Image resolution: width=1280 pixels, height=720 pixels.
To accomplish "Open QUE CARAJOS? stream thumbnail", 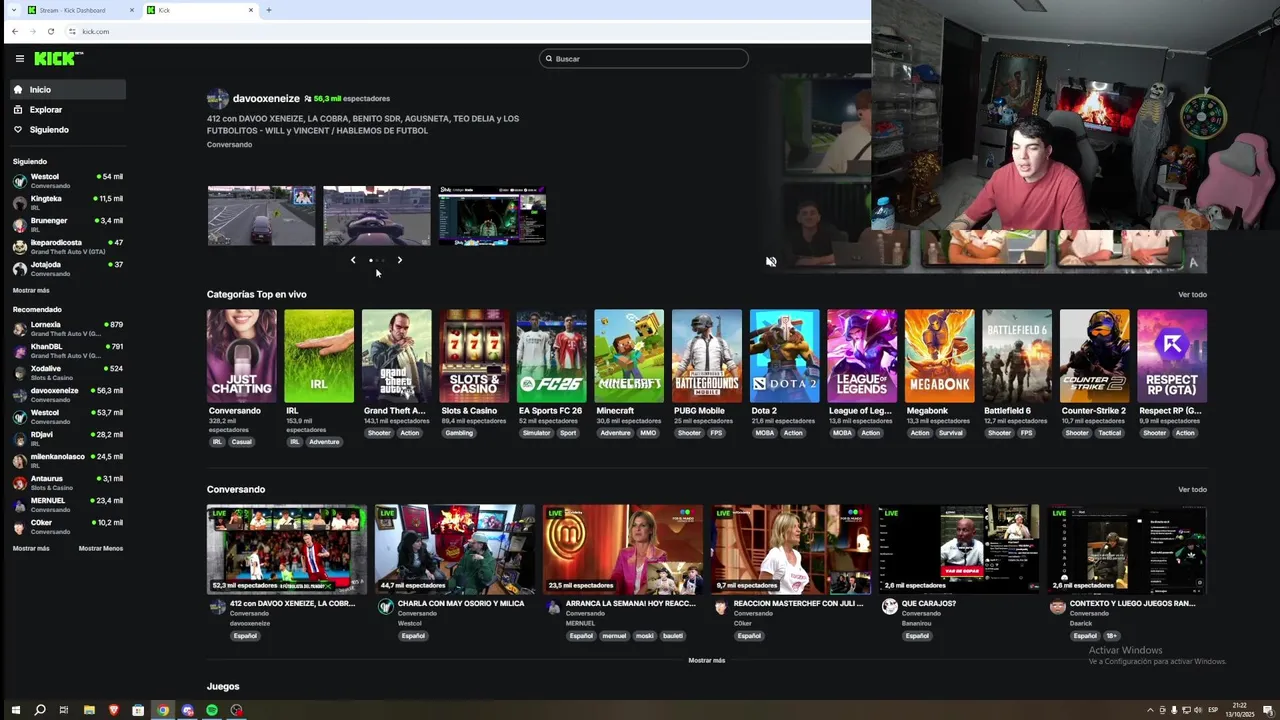I will pos(959,549).
